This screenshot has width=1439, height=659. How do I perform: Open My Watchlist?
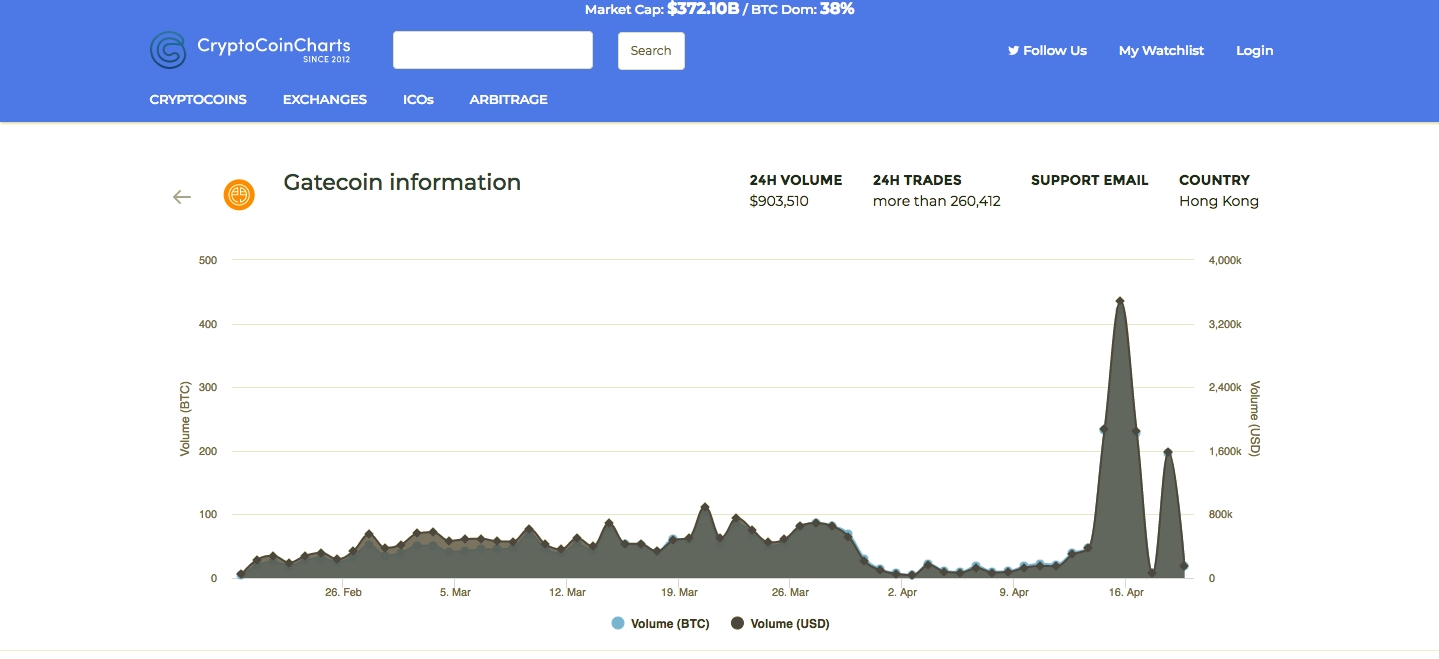point(1161,50)
